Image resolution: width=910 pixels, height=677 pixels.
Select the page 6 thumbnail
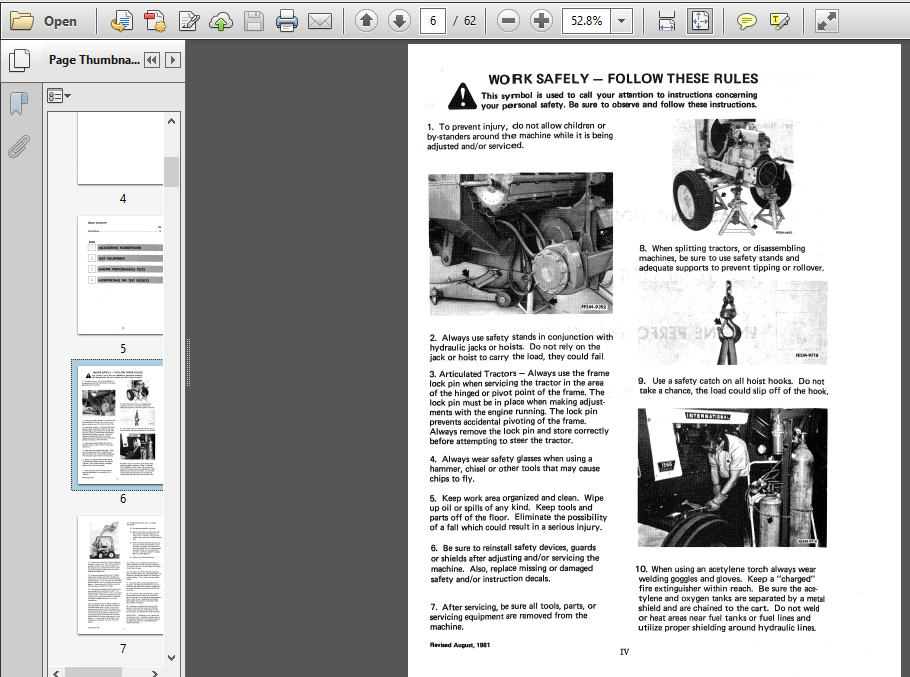click(x=121, y=426)
